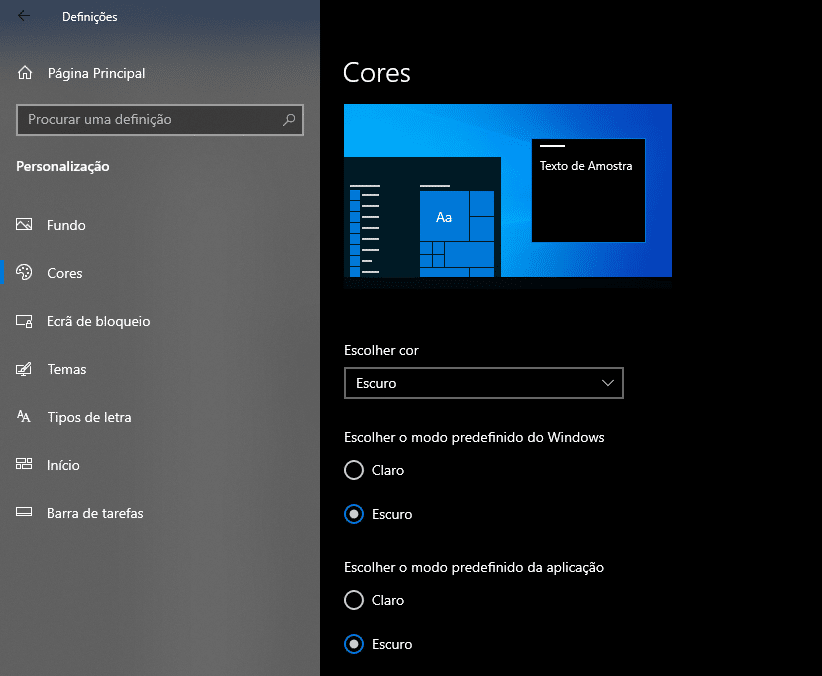822x676 pixels.
Task: Go to the Barra de tarefas page
Action: [160, 513]
